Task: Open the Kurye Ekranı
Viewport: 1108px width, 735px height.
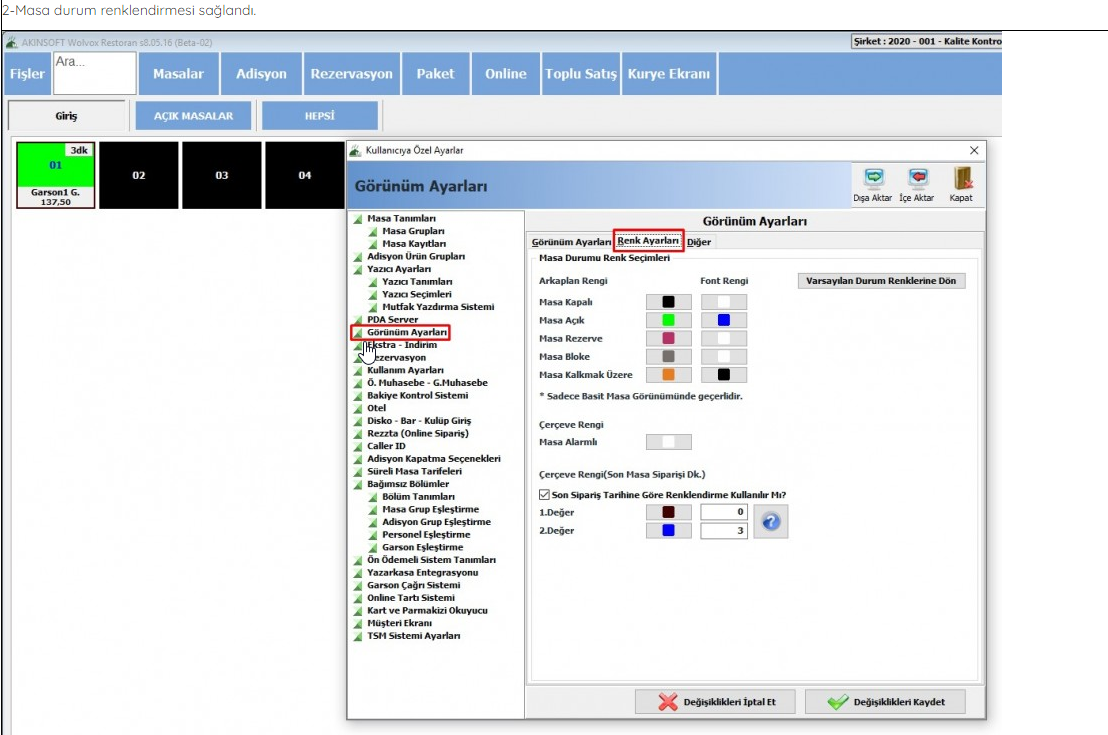Action: [x=669, y=74]
